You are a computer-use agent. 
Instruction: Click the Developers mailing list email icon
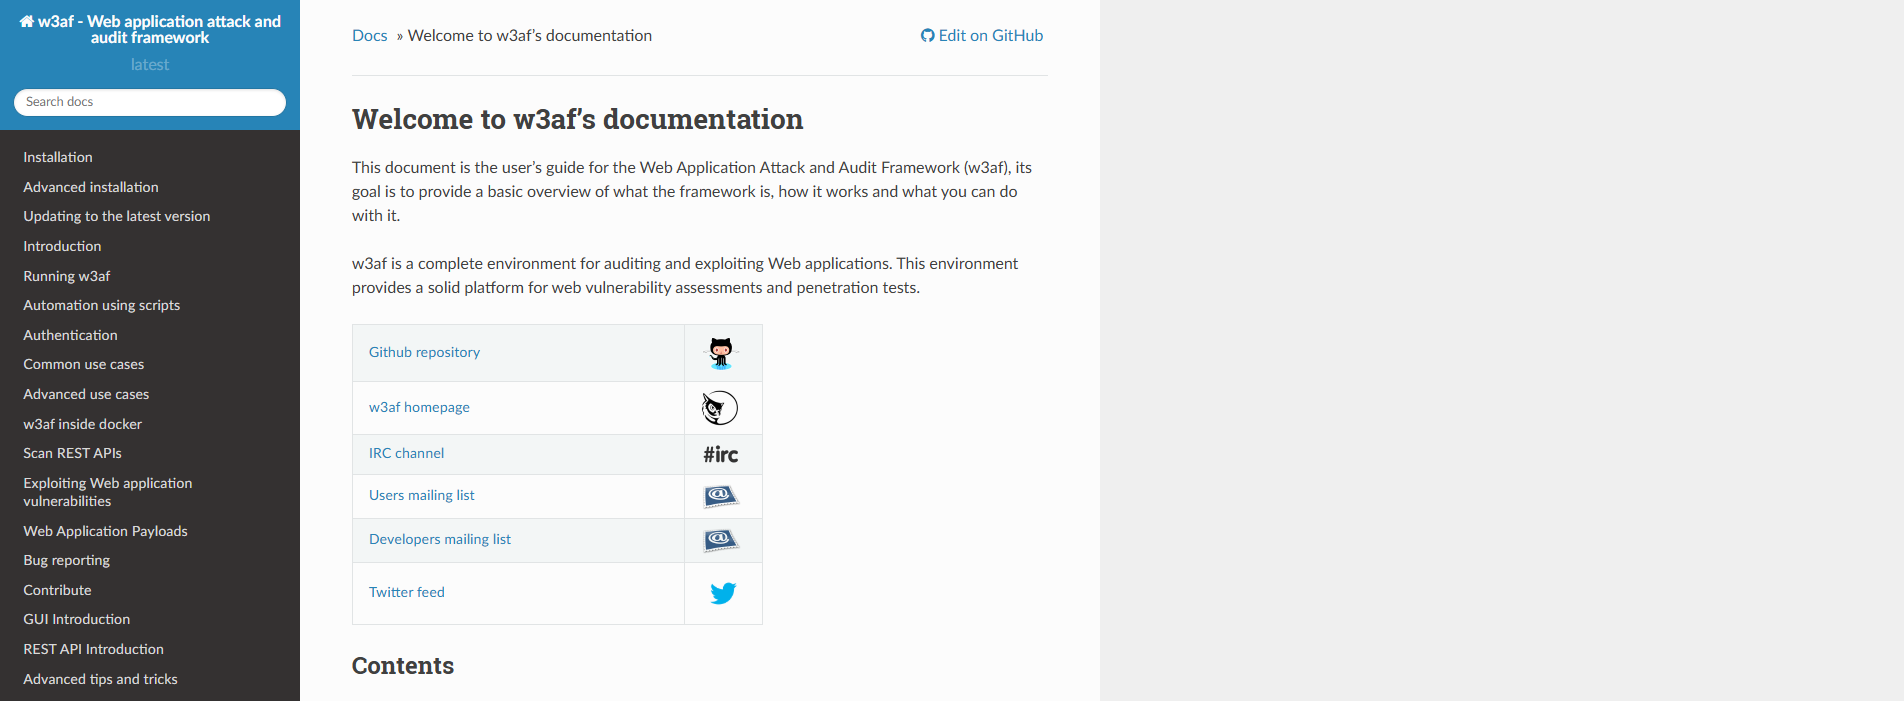point(720,540)
